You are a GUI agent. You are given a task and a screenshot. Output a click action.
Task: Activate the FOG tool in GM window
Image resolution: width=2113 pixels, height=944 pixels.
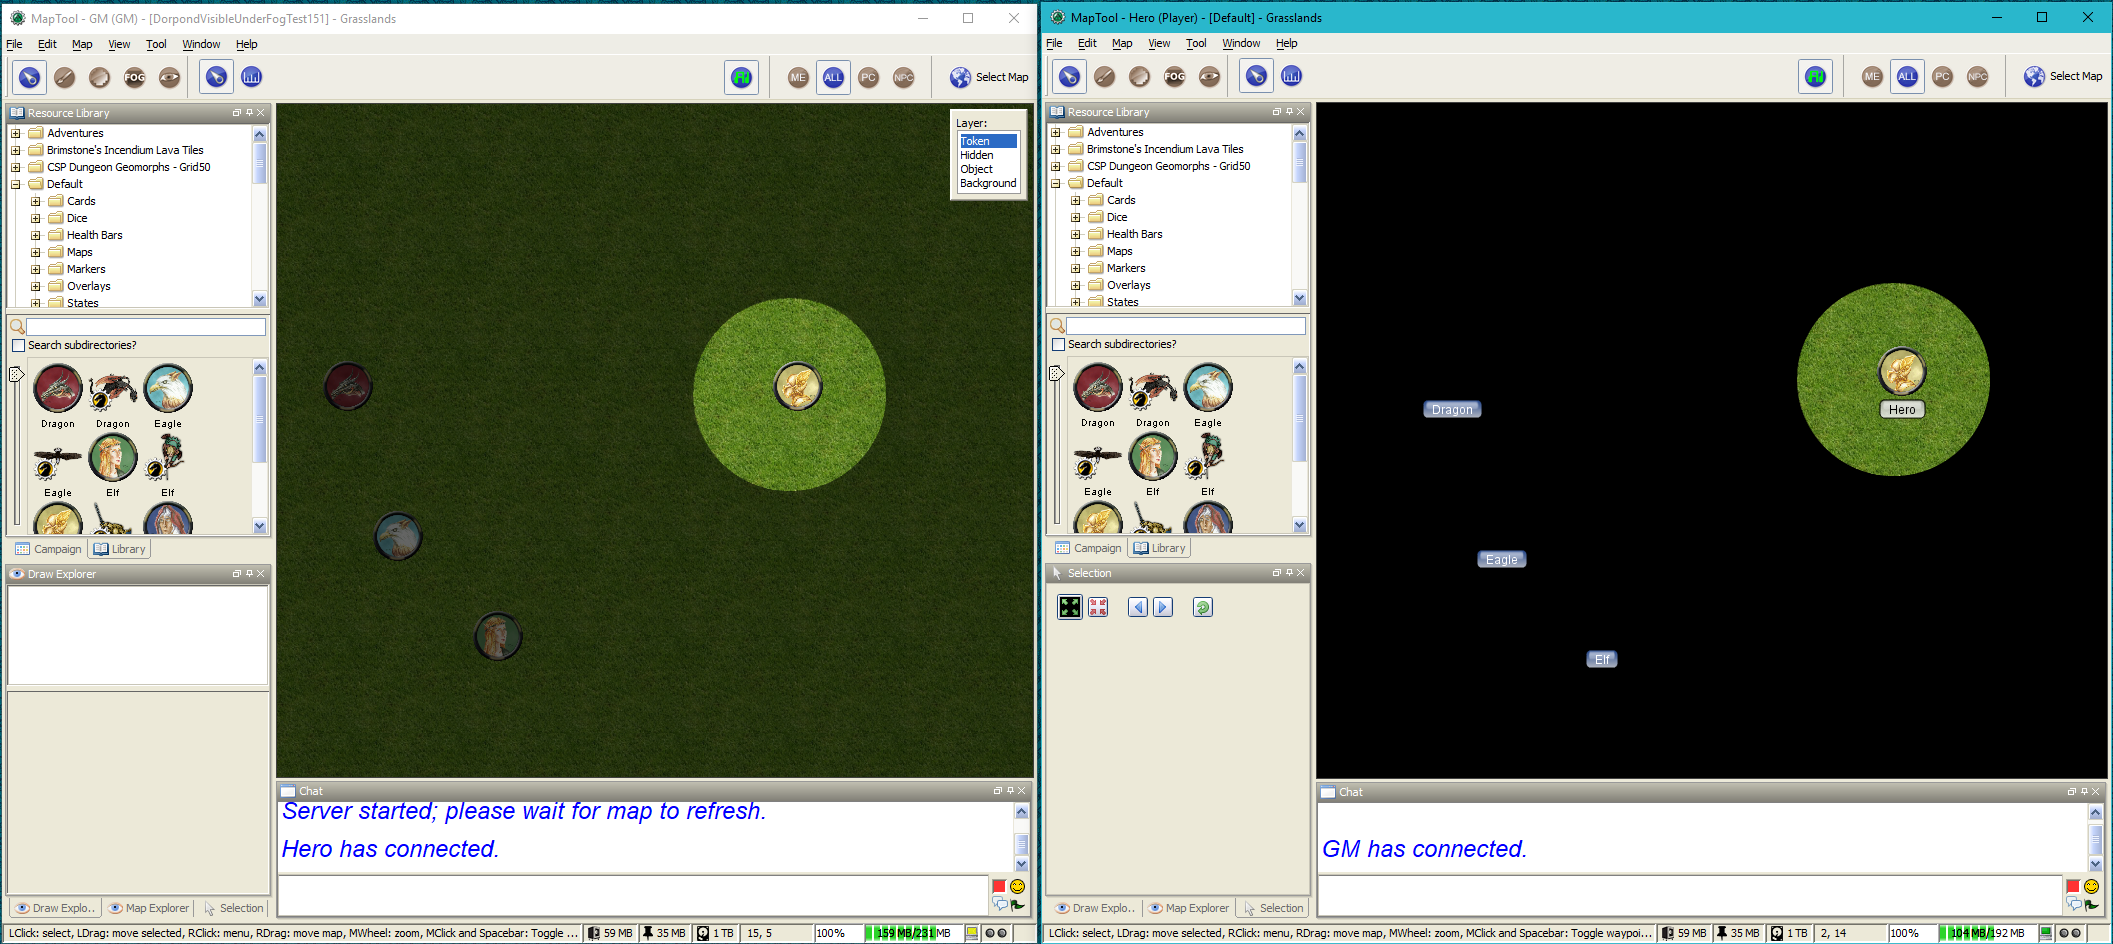coord(134,77)
